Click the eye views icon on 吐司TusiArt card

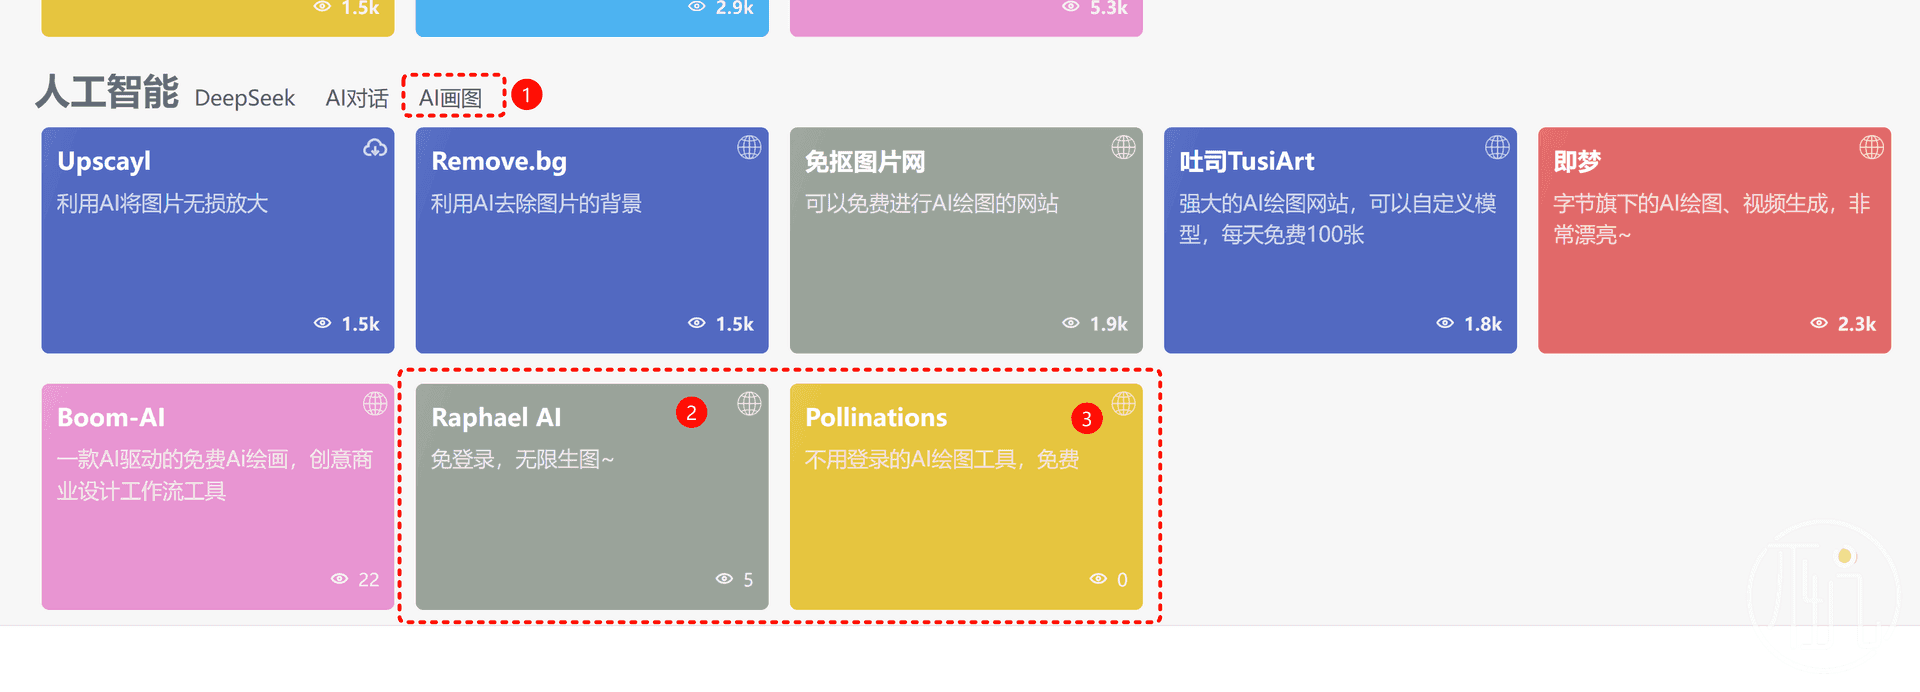1444,323
